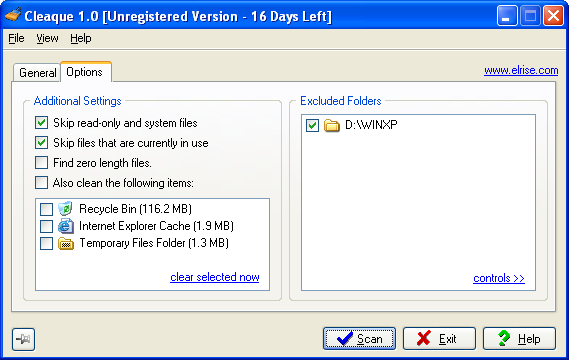The image size is (569, 360).
Task: Click the Exit button
Action: click(439, 339)
